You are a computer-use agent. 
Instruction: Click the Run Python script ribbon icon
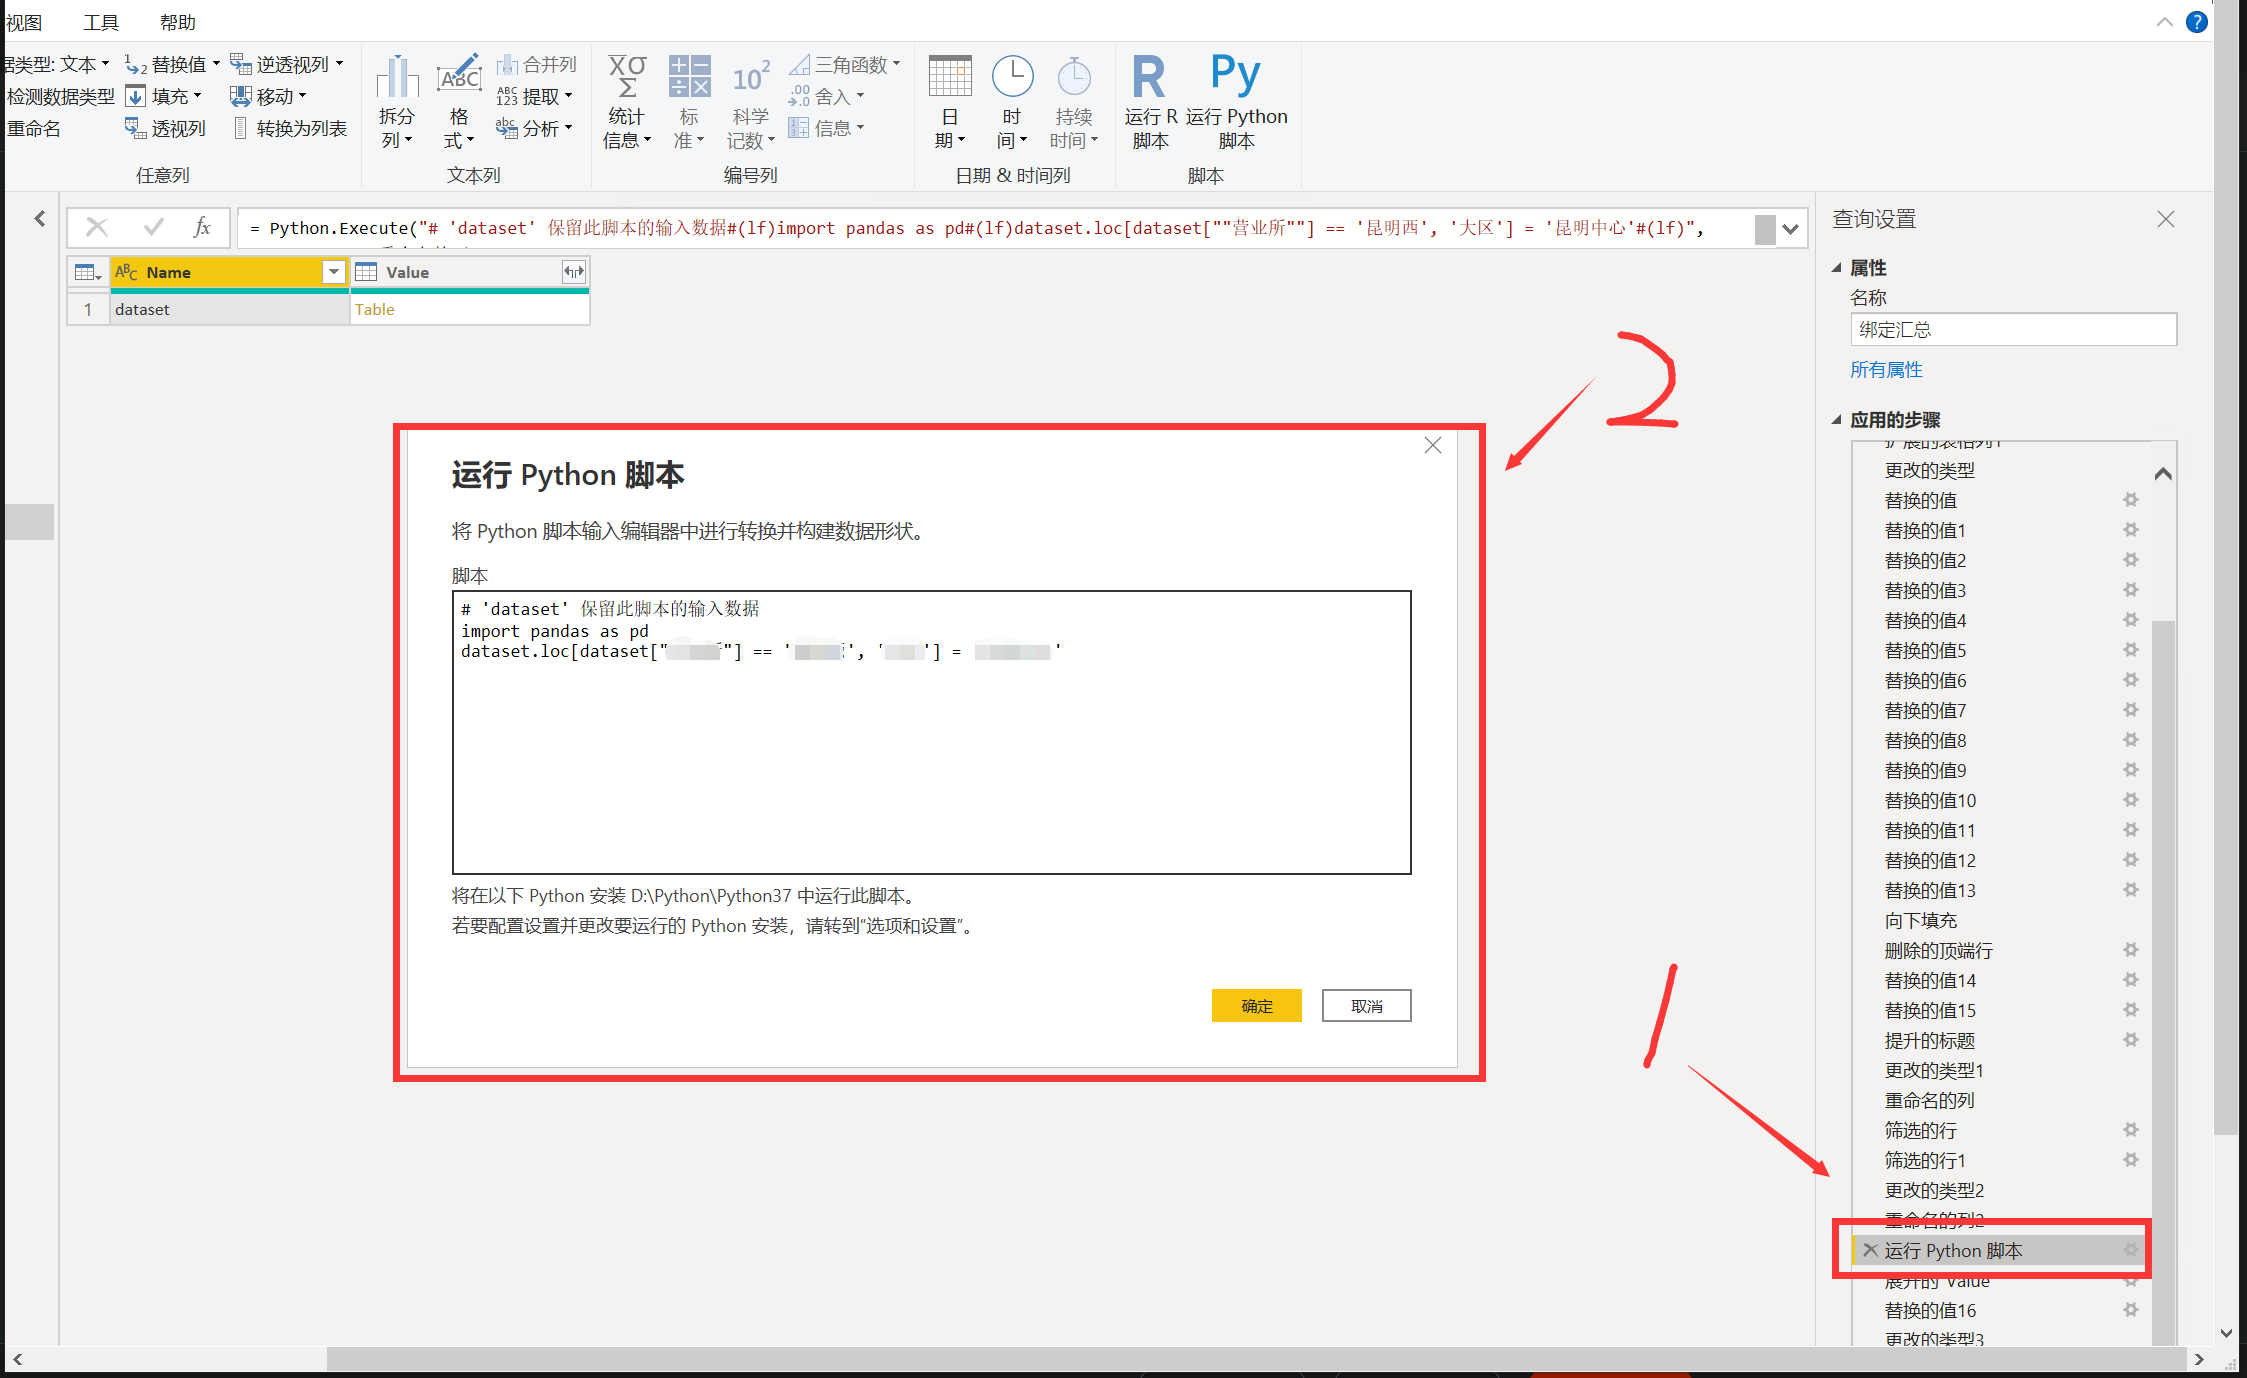[1235, 76]
